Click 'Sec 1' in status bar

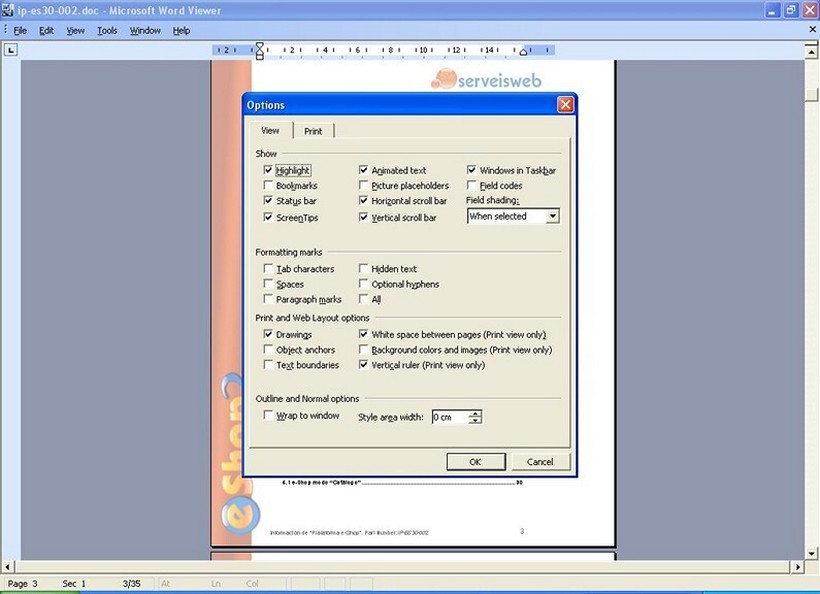pyautogui.click(x=74, y=584)
